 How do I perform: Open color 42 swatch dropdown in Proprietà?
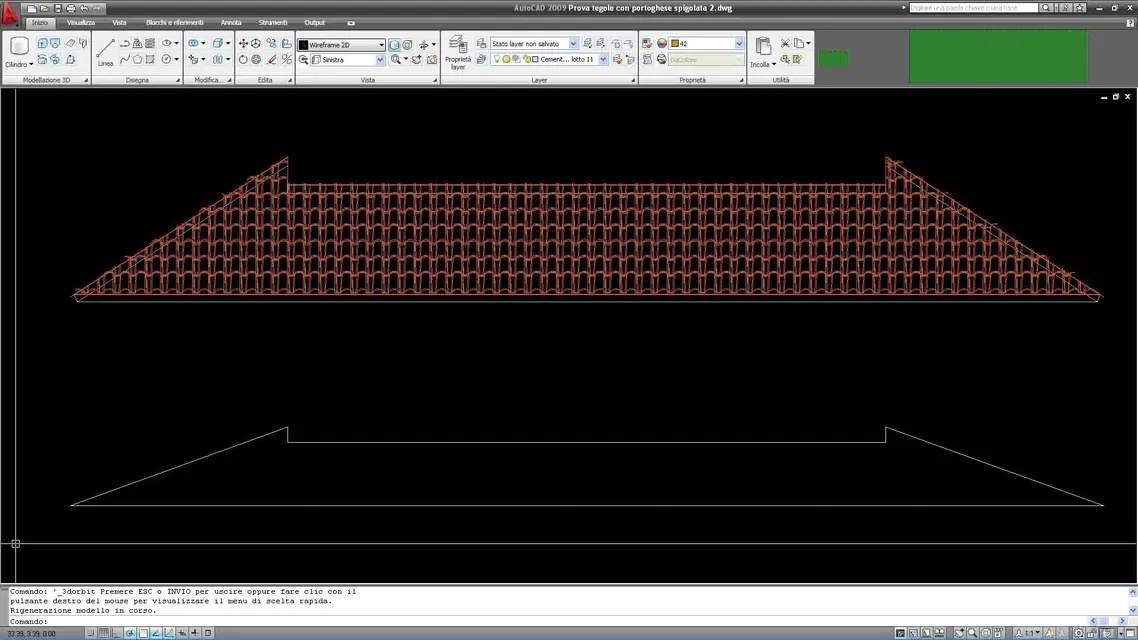(739, 44)
